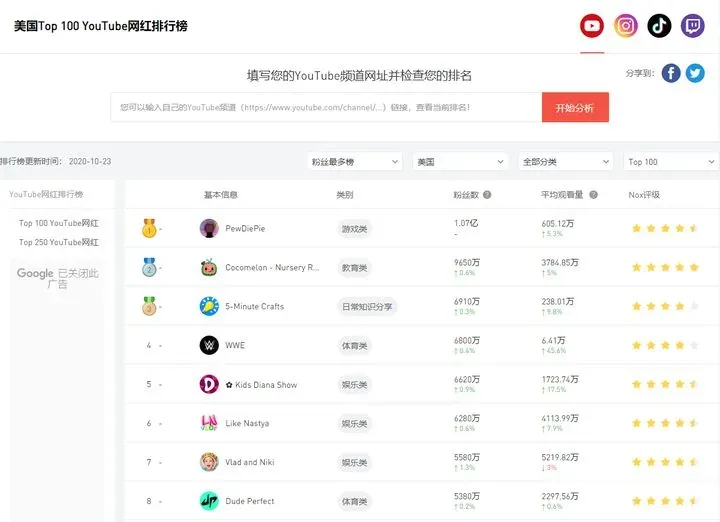This screenshot has width=720, height=522.
Task: Click 娱乐类 tag on Like Nastya row
Action: pyautogui.click(x=354, y=424)
